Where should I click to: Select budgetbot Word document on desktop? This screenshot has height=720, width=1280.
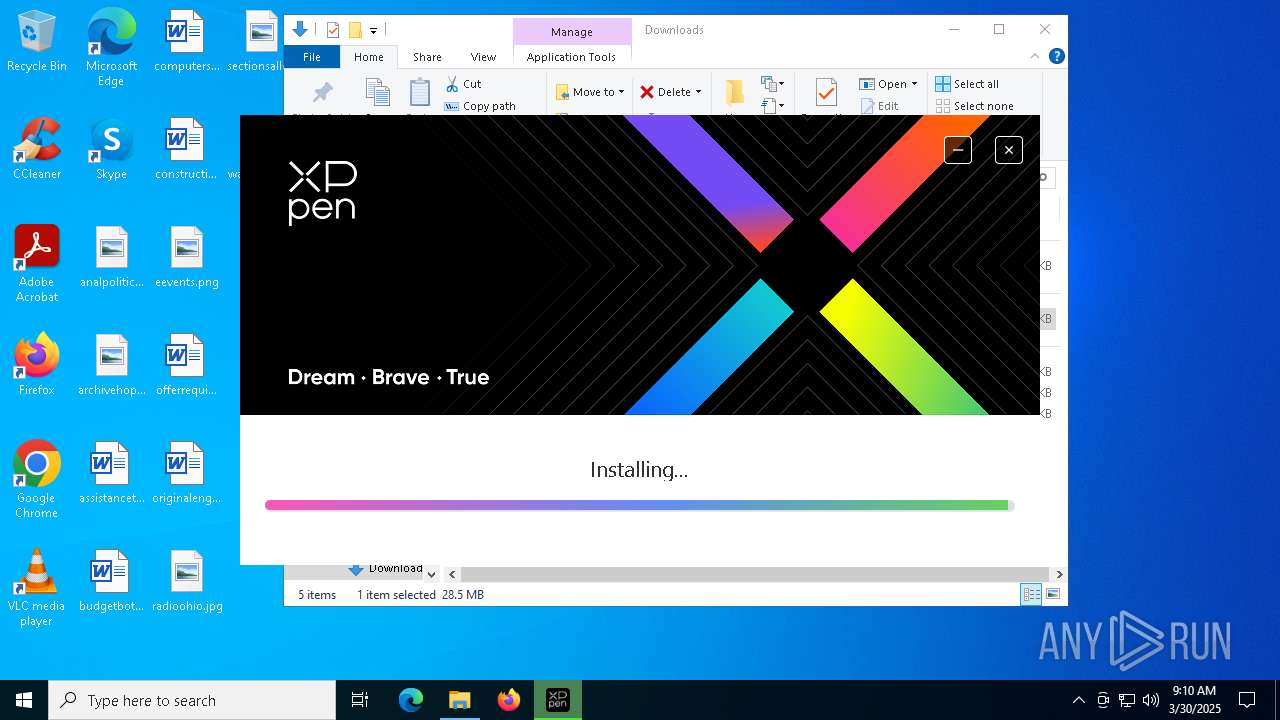(x=111, y=581)
